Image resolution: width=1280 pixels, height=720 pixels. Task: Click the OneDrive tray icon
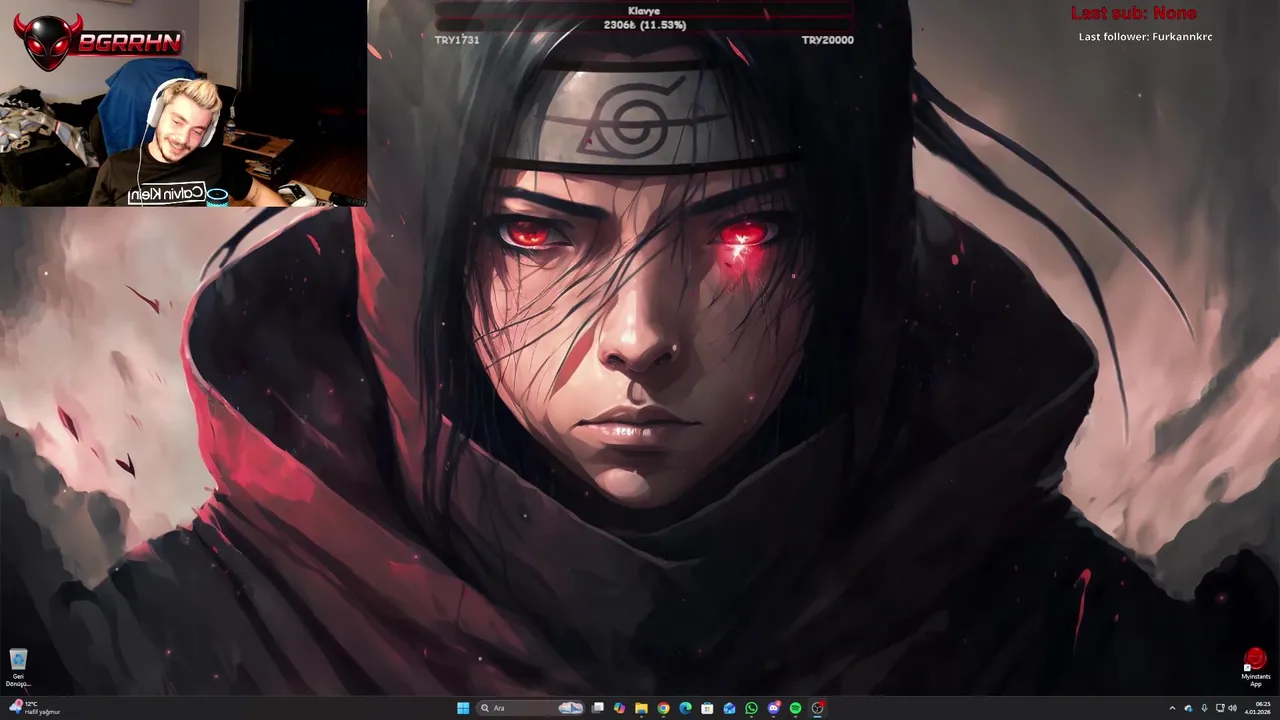coord(1188,708)
